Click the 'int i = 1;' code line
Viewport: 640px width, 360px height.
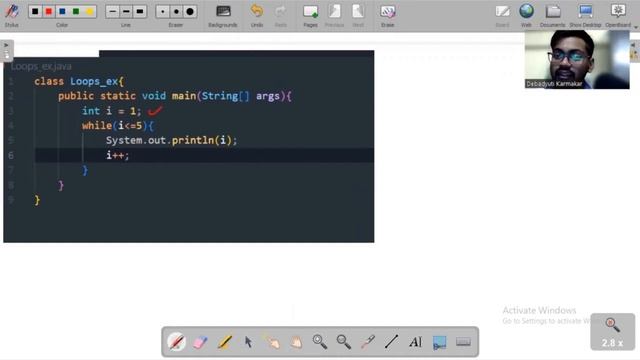click(112, 111)
